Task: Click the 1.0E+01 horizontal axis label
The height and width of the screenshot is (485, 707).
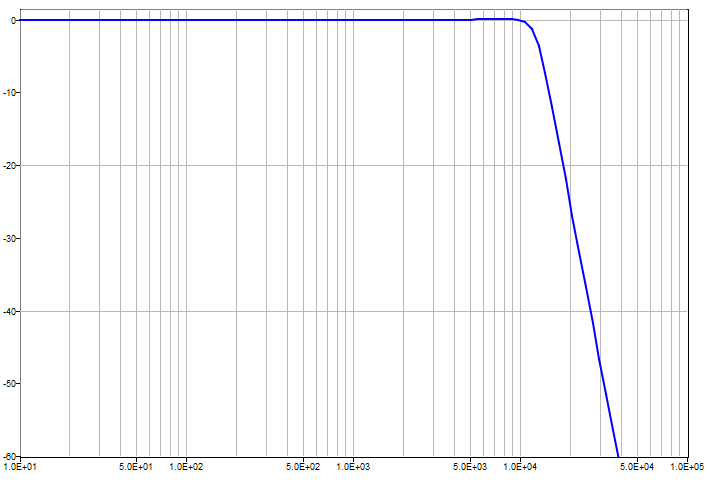Action: pos(21,467)
